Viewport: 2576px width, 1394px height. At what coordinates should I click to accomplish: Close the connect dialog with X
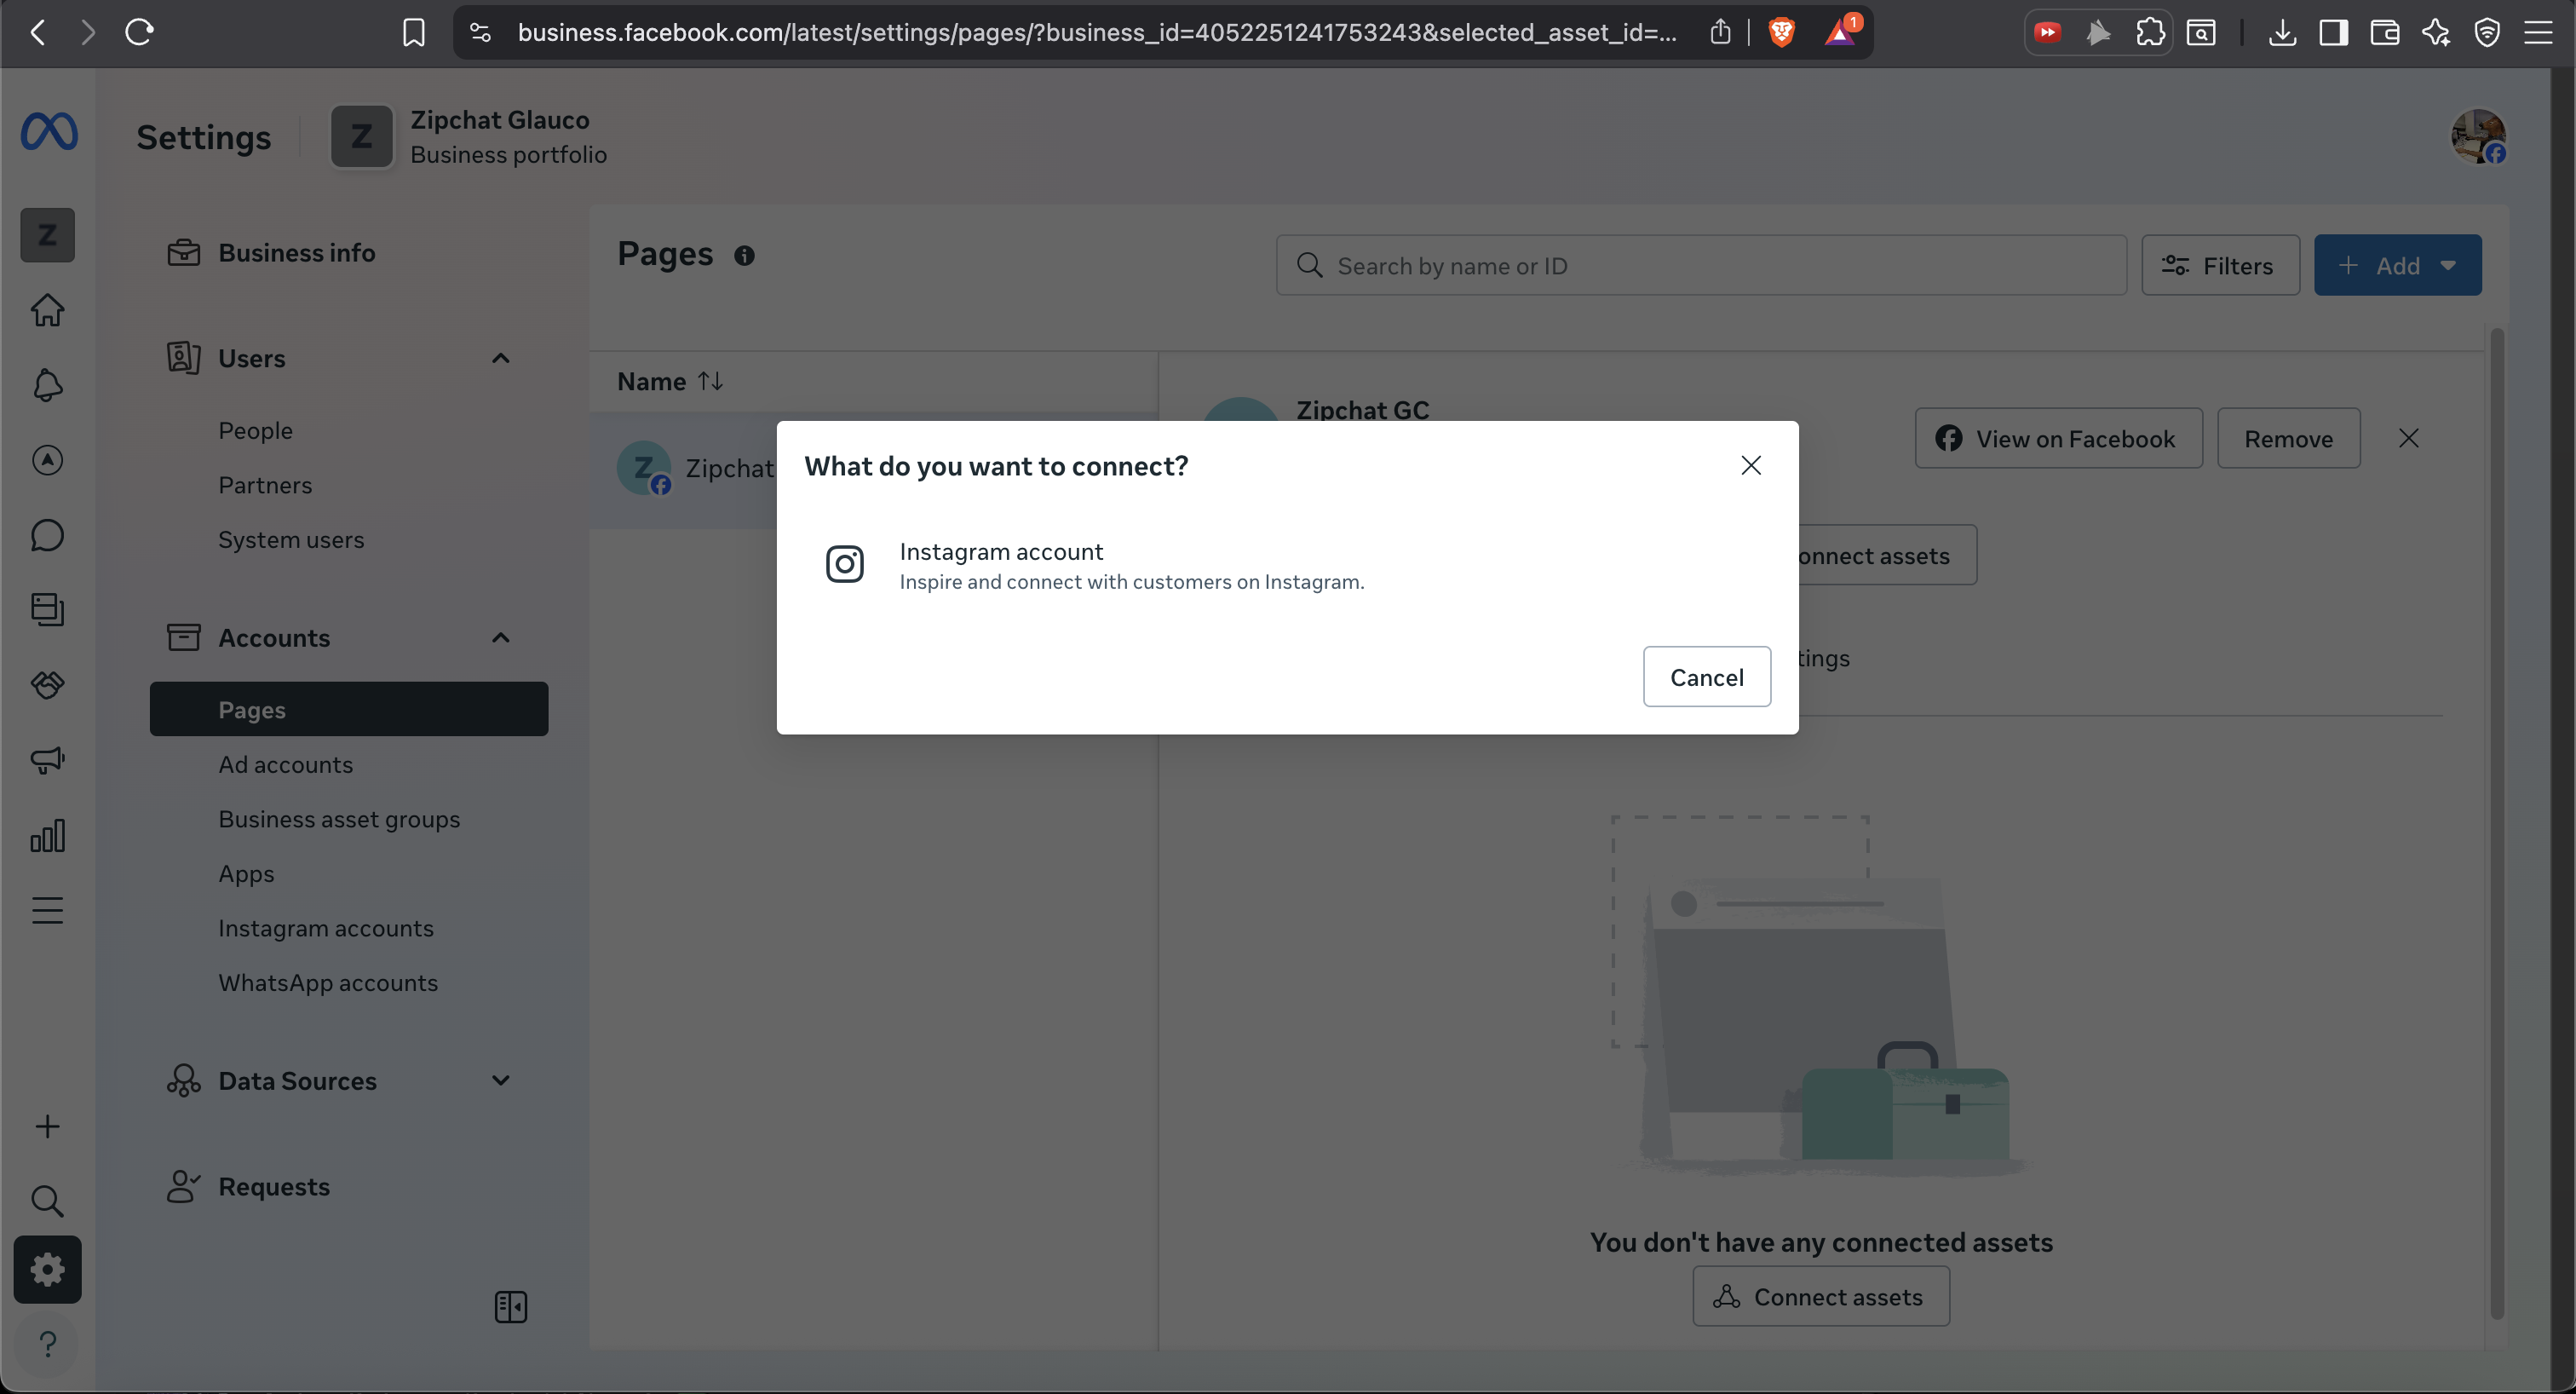point(1750,466)
